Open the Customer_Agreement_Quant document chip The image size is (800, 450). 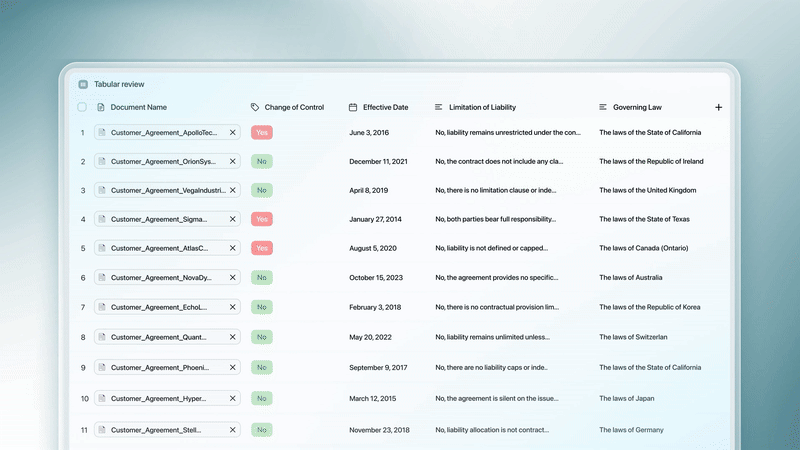(160, 337)
